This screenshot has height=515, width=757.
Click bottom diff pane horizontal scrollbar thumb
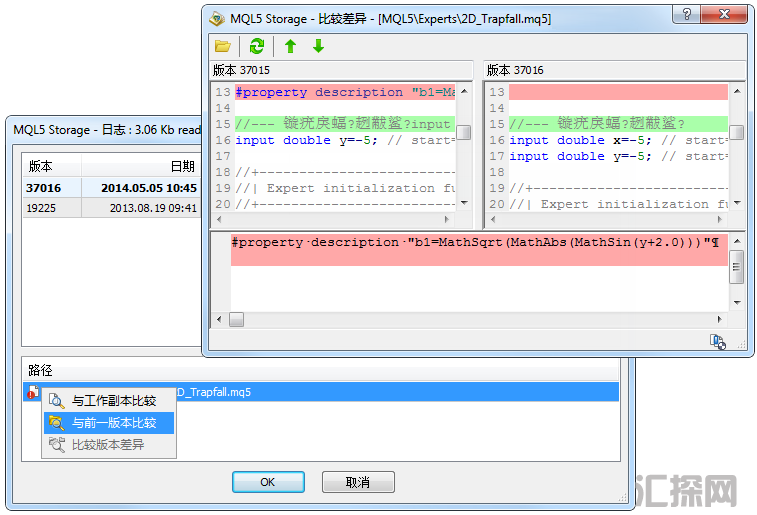(x=237, y=319)
